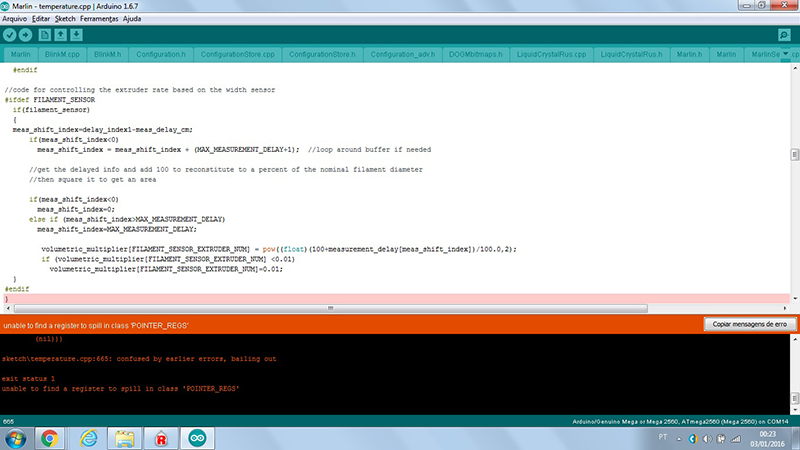
Task: Open the tab list dropdown arrow
Action: pos(786,54)
